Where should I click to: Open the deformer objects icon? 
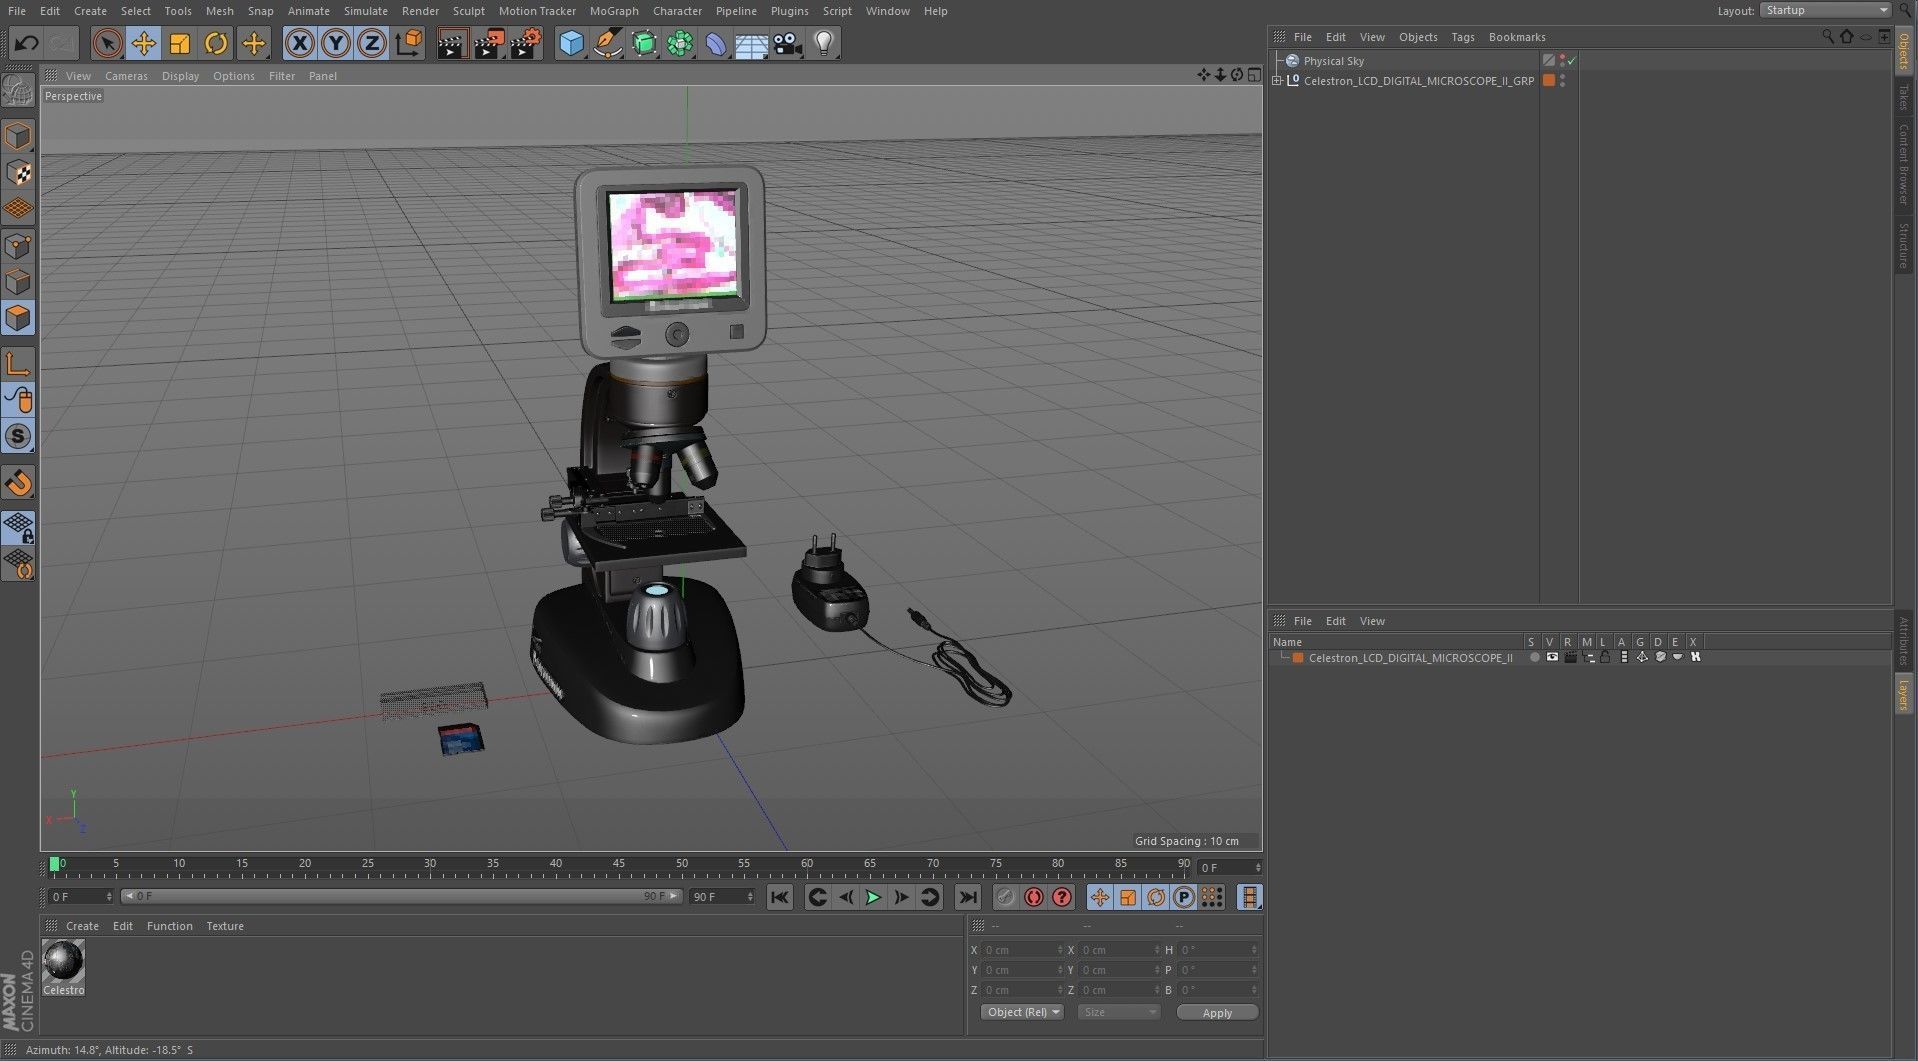pyautogui.click(x=716, y=43)
